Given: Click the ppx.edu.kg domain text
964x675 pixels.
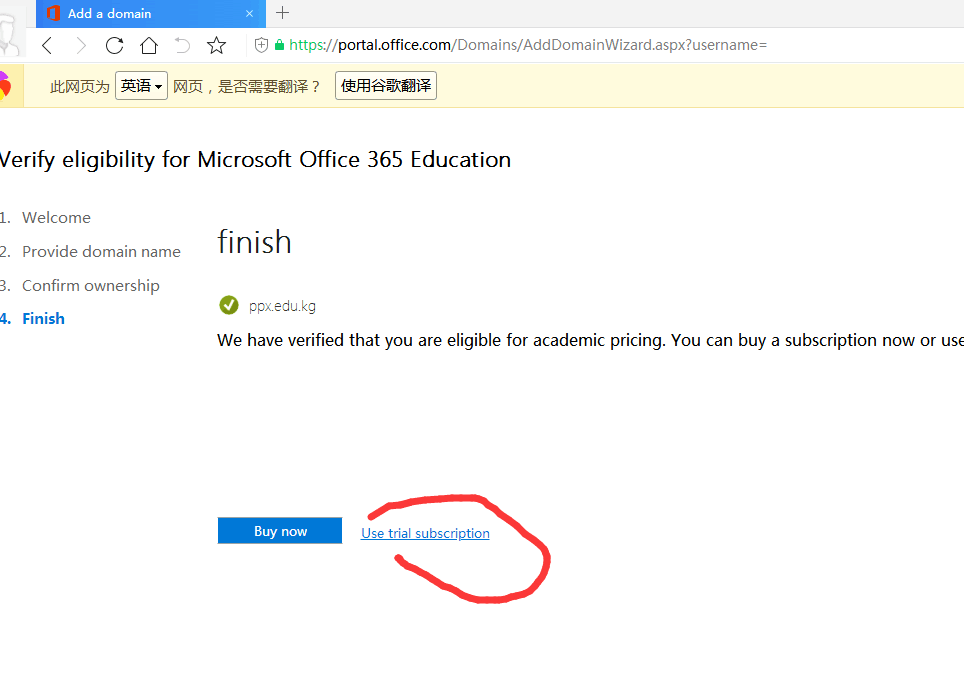Looking at the screenshot, I should pyautogui.click(x=282, y=306).
